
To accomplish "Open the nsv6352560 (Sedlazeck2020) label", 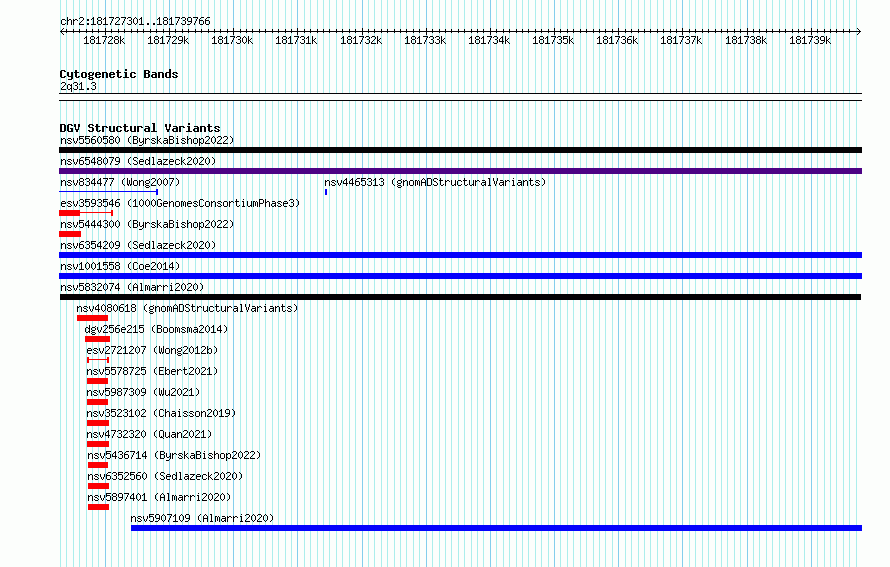I will pos(165,476).
